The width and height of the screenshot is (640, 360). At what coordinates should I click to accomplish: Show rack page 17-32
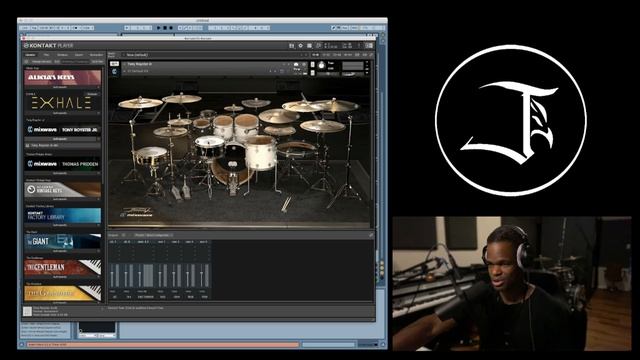tap(326, 55)
